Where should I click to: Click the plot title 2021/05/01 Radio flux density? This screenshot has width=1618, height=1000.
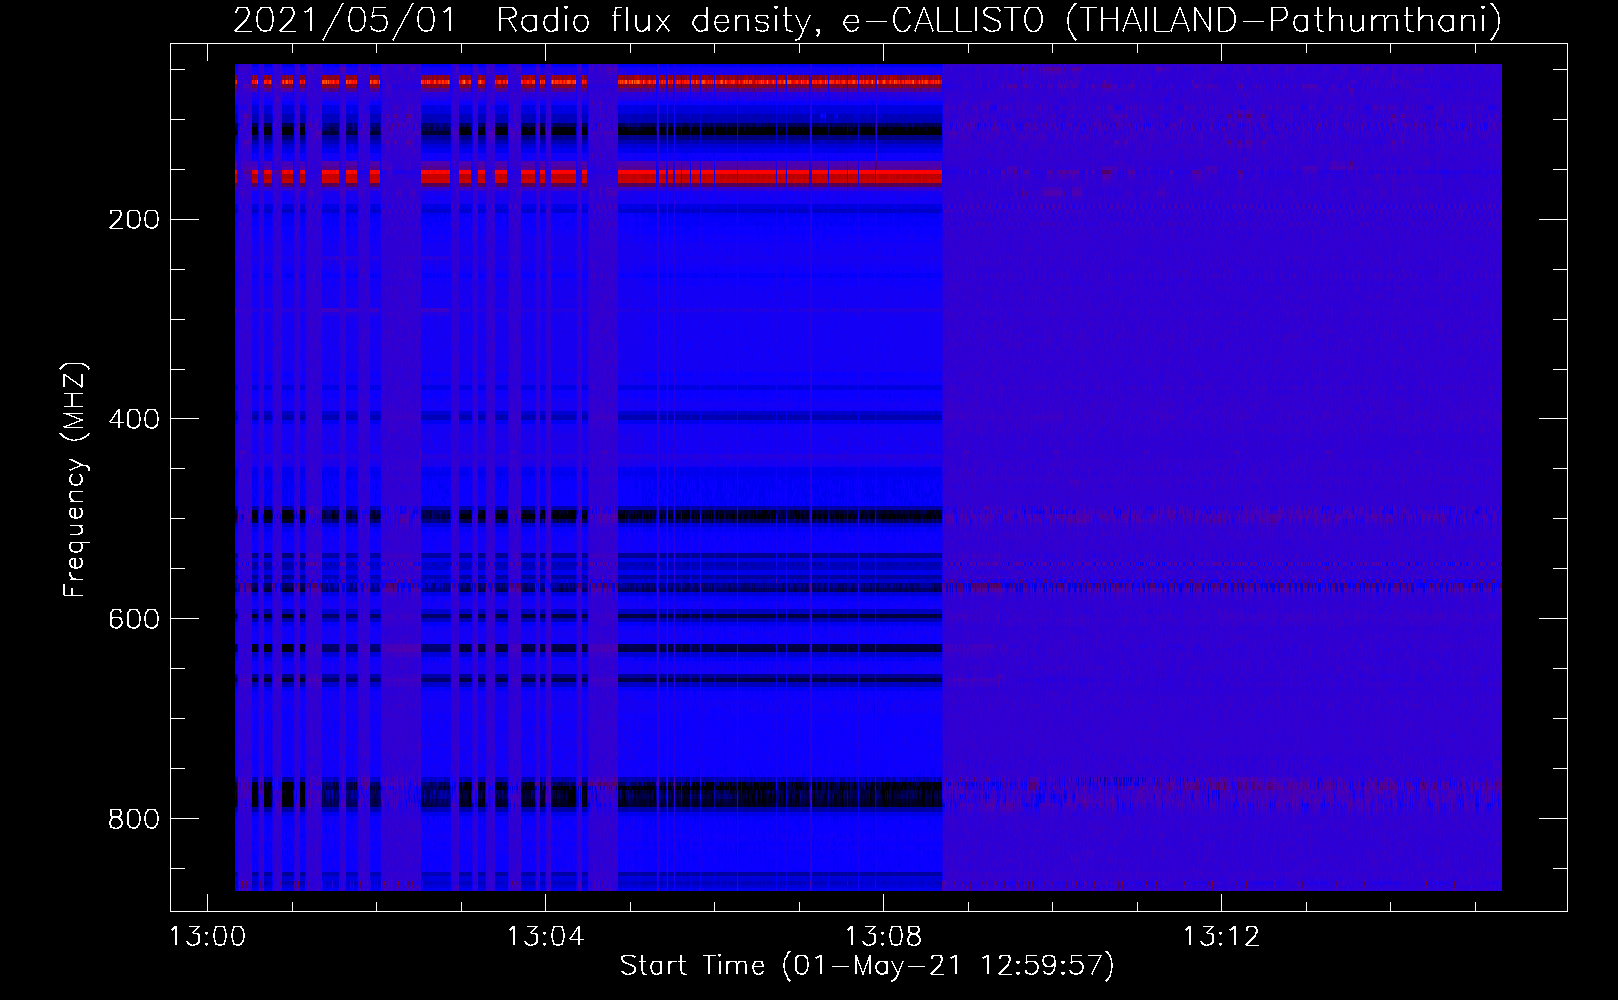tap(867, 20)
